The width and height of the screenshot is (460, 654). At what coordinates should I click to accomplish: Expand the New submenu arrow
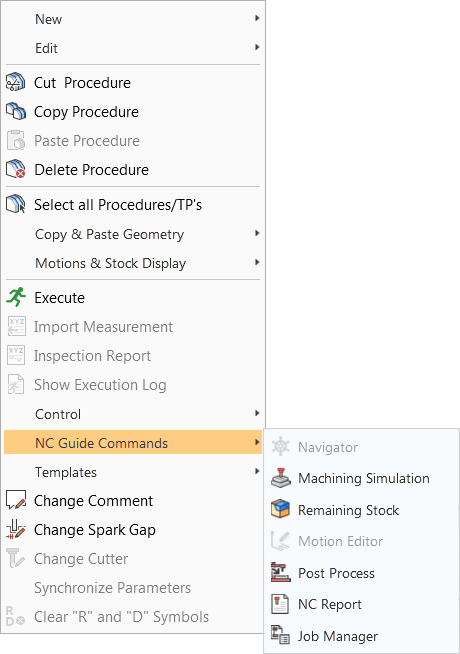tap(257, 18)
